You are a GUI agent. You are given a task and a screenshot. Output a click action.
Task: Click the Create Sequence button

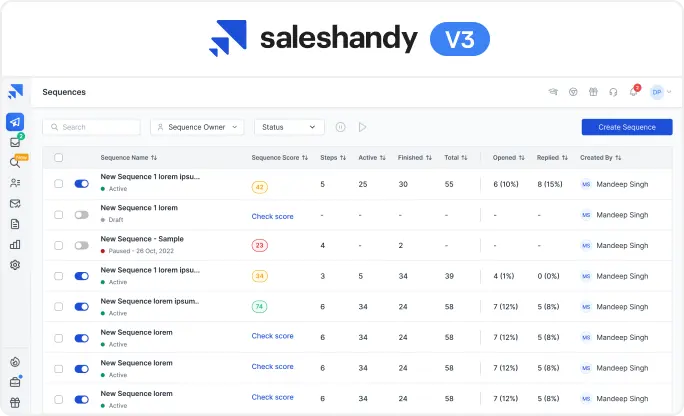pyautogui.click(x=626, y=127)
